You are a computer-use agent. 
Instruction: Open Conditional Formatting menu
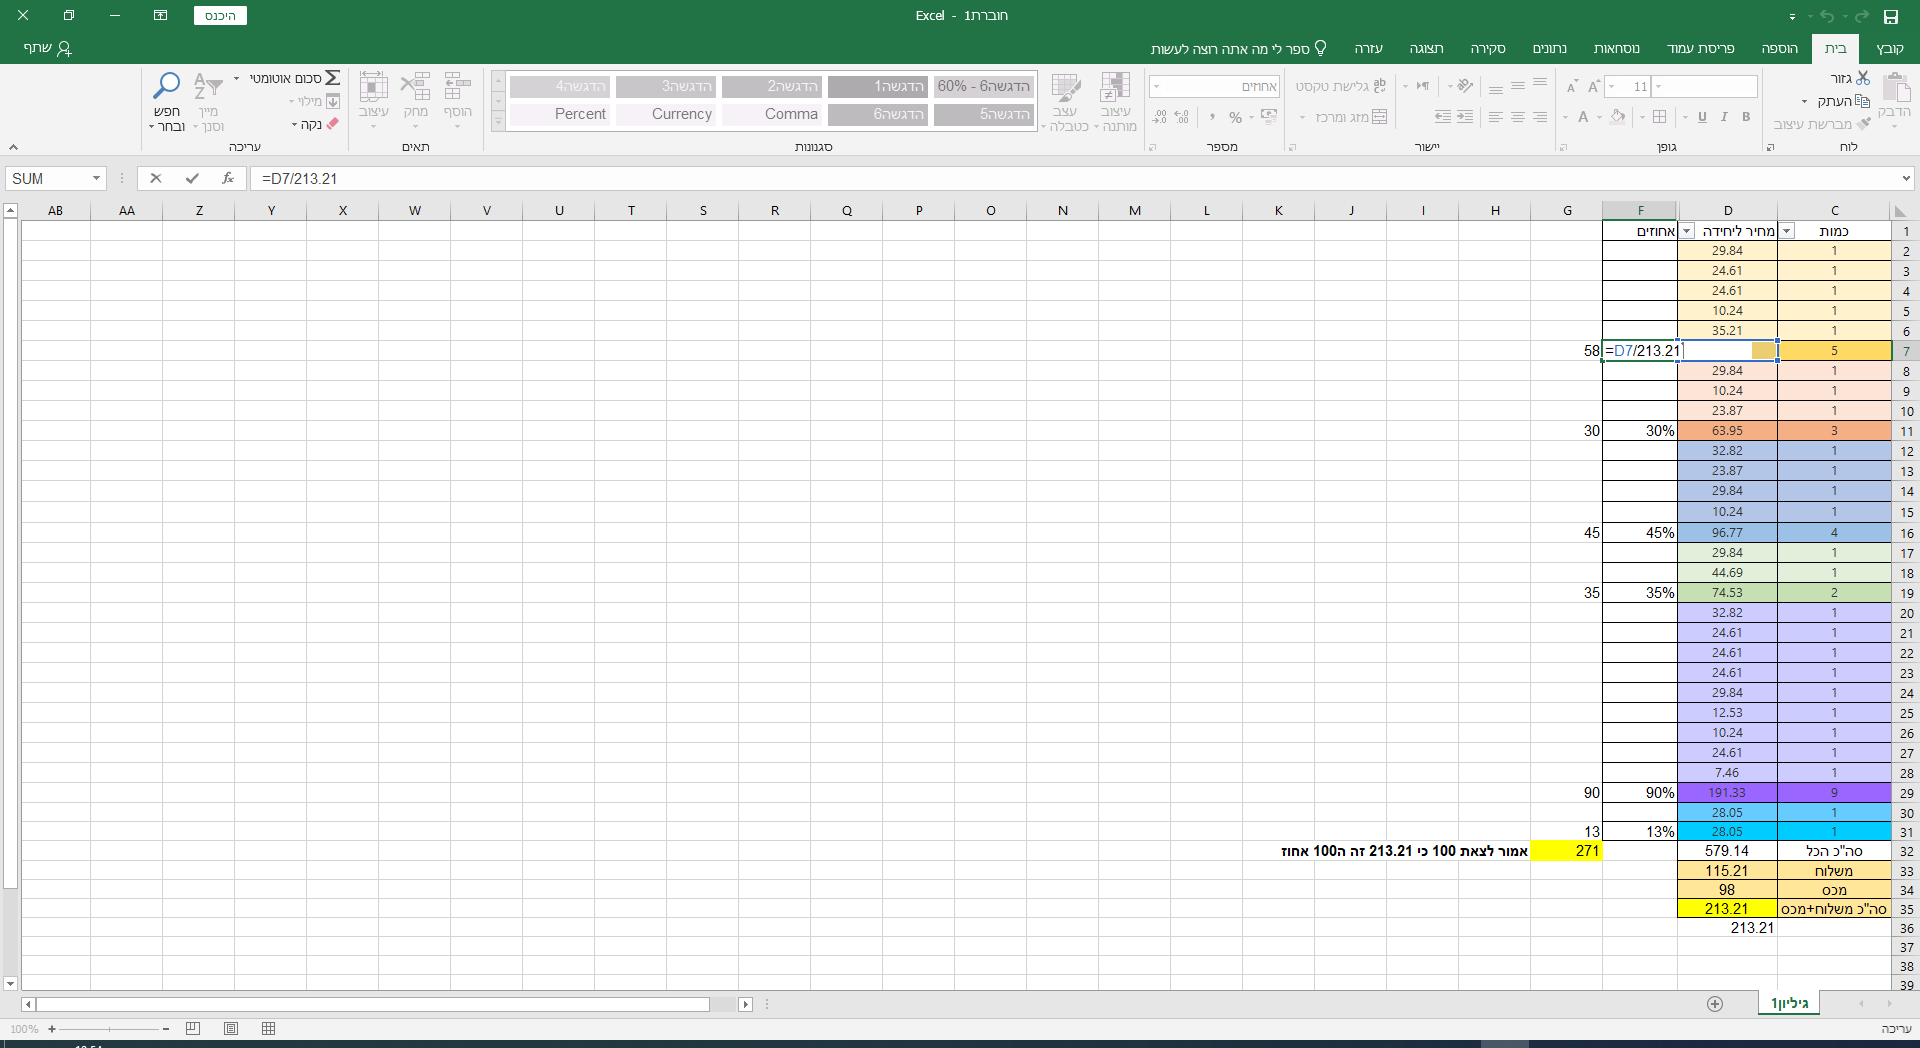1115,101
